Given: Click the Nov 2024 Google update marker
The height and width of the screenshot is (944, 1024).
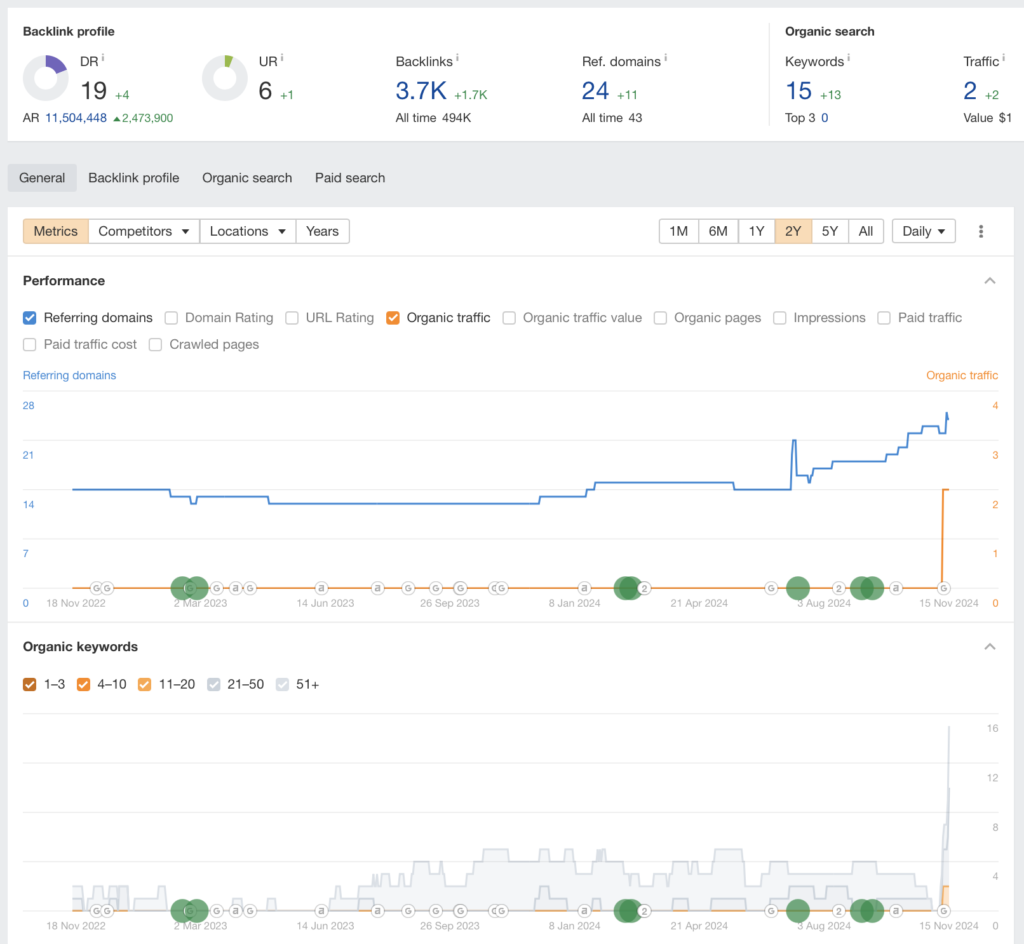Looking at the screenshot, I should [942, 588].
